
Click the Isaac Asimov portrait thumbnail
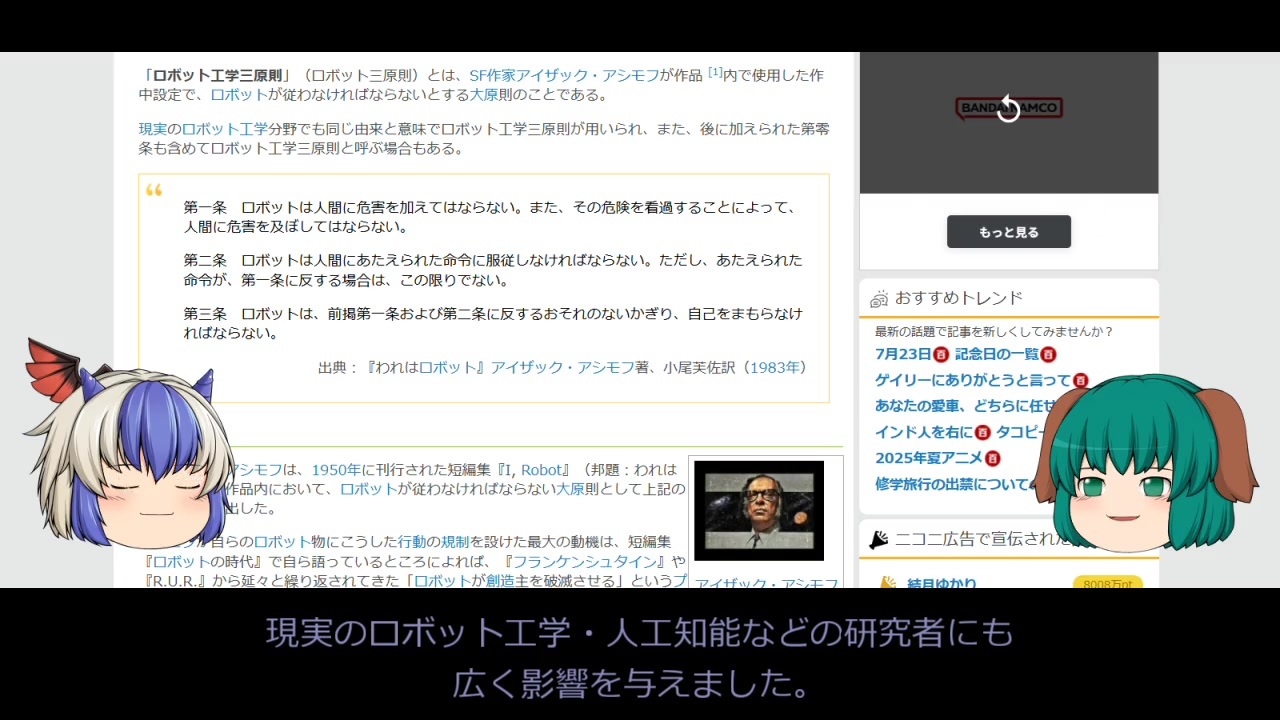coord(759,510)
